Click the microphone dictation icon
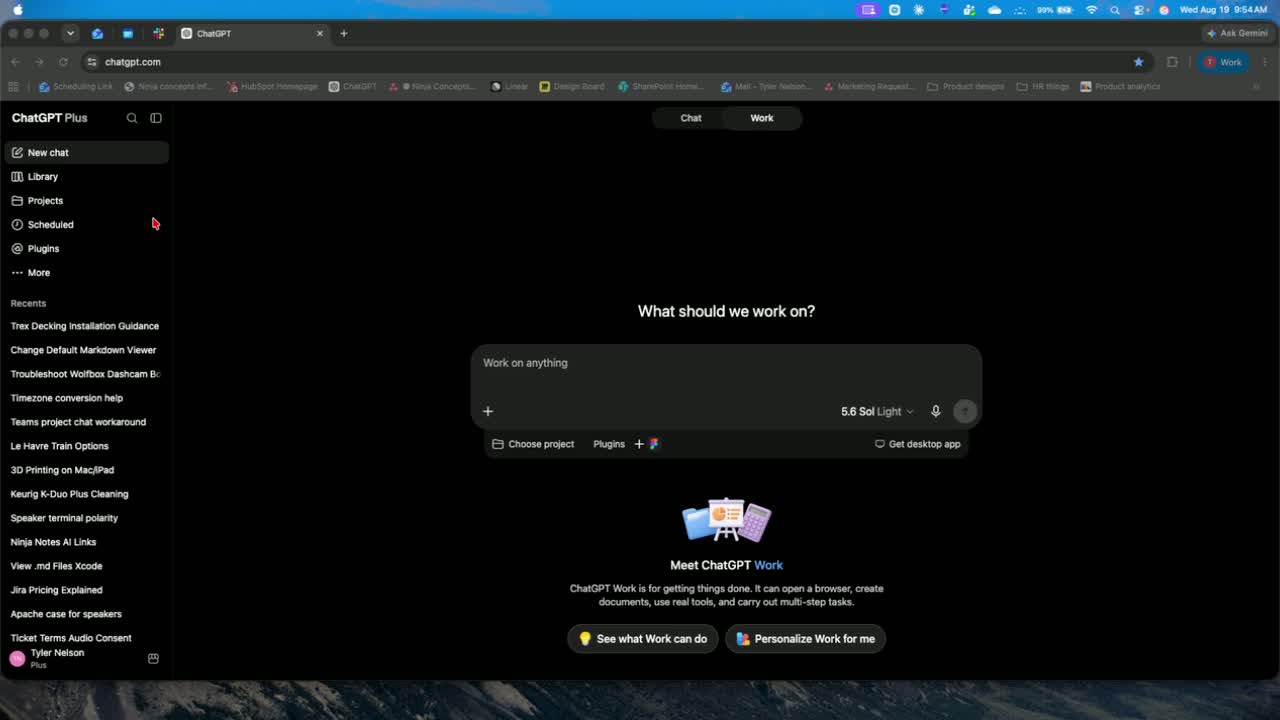Viewport: 1280px width, 720px height. (936, 411)
